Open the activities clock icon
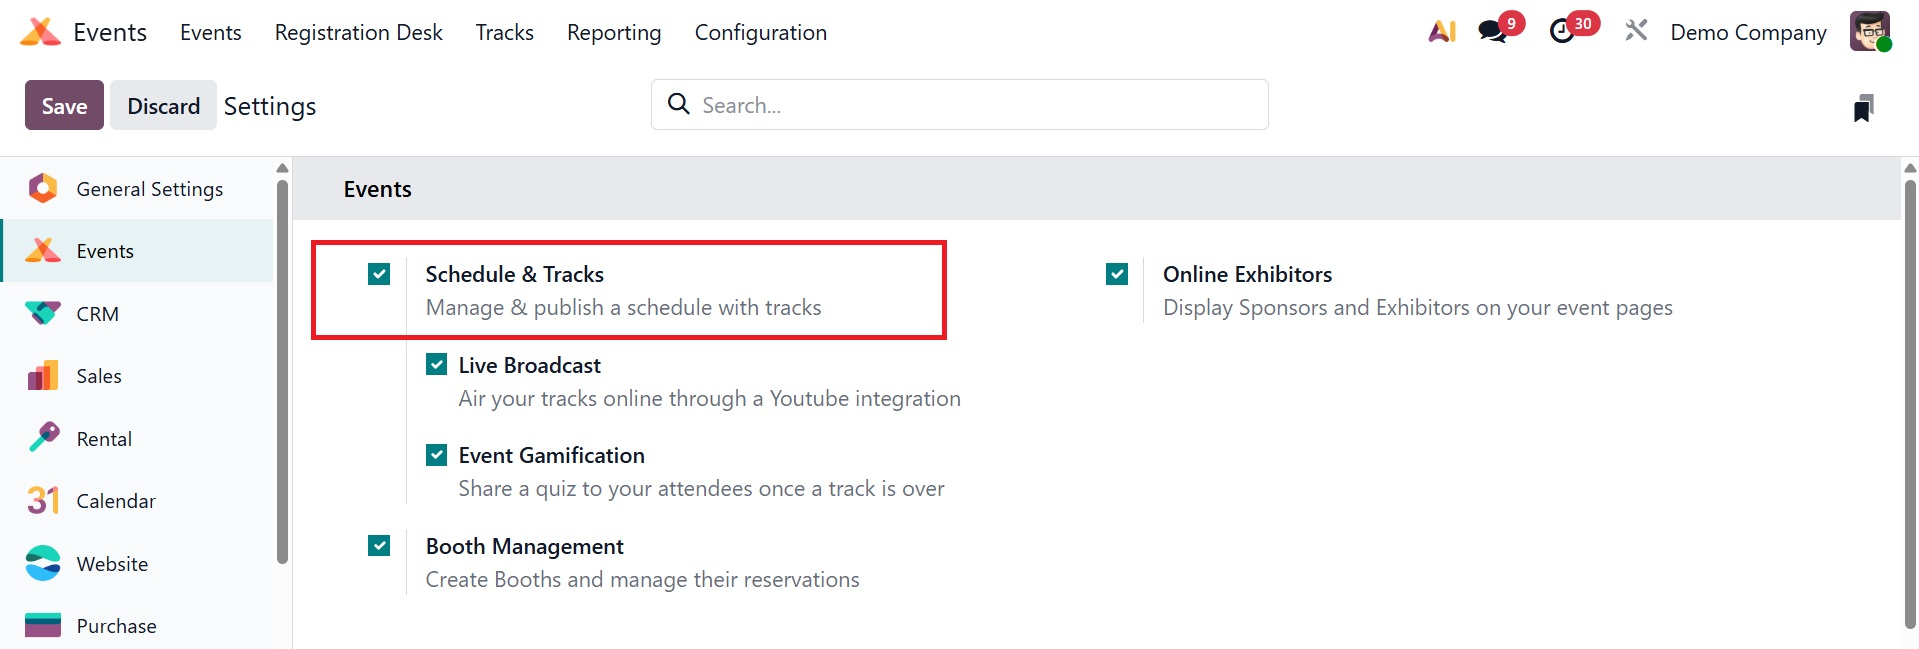Image resolution: width=1919 pixels, height=649 pixels. (x=1562, y=32)
